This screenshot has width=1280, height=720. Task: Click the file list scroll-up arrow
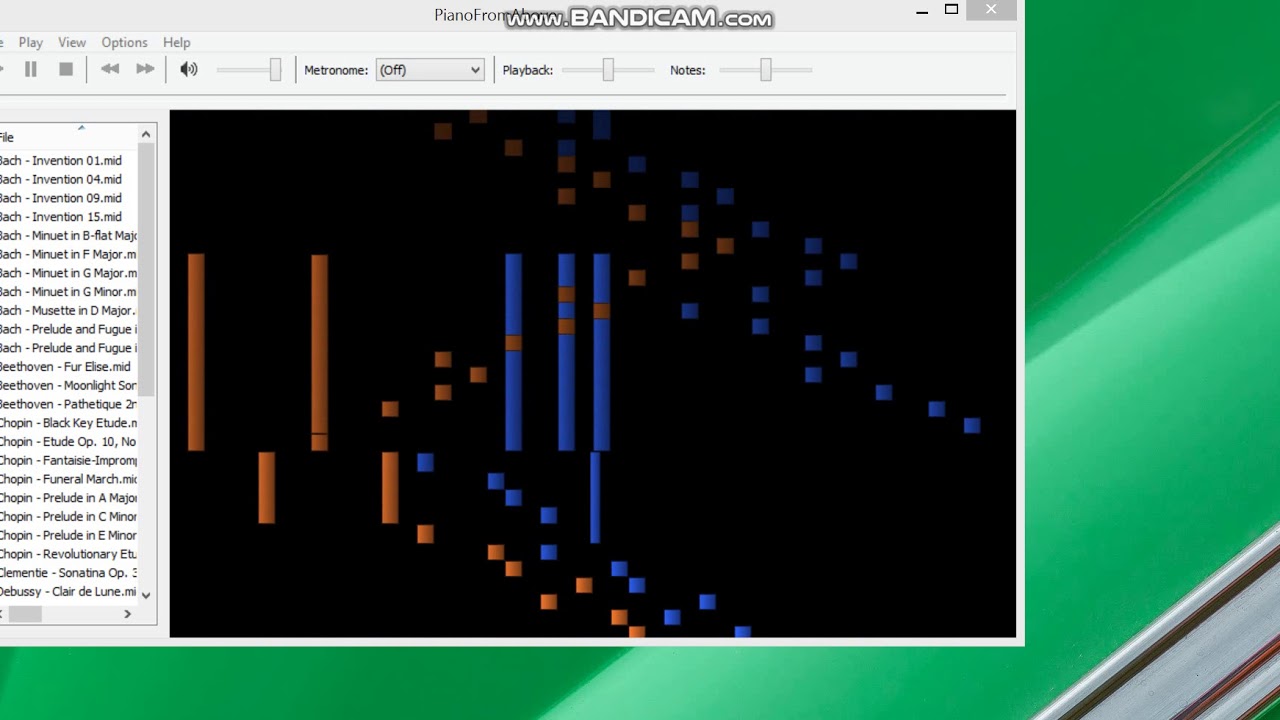pyautogui.click(x=146, y=134)
